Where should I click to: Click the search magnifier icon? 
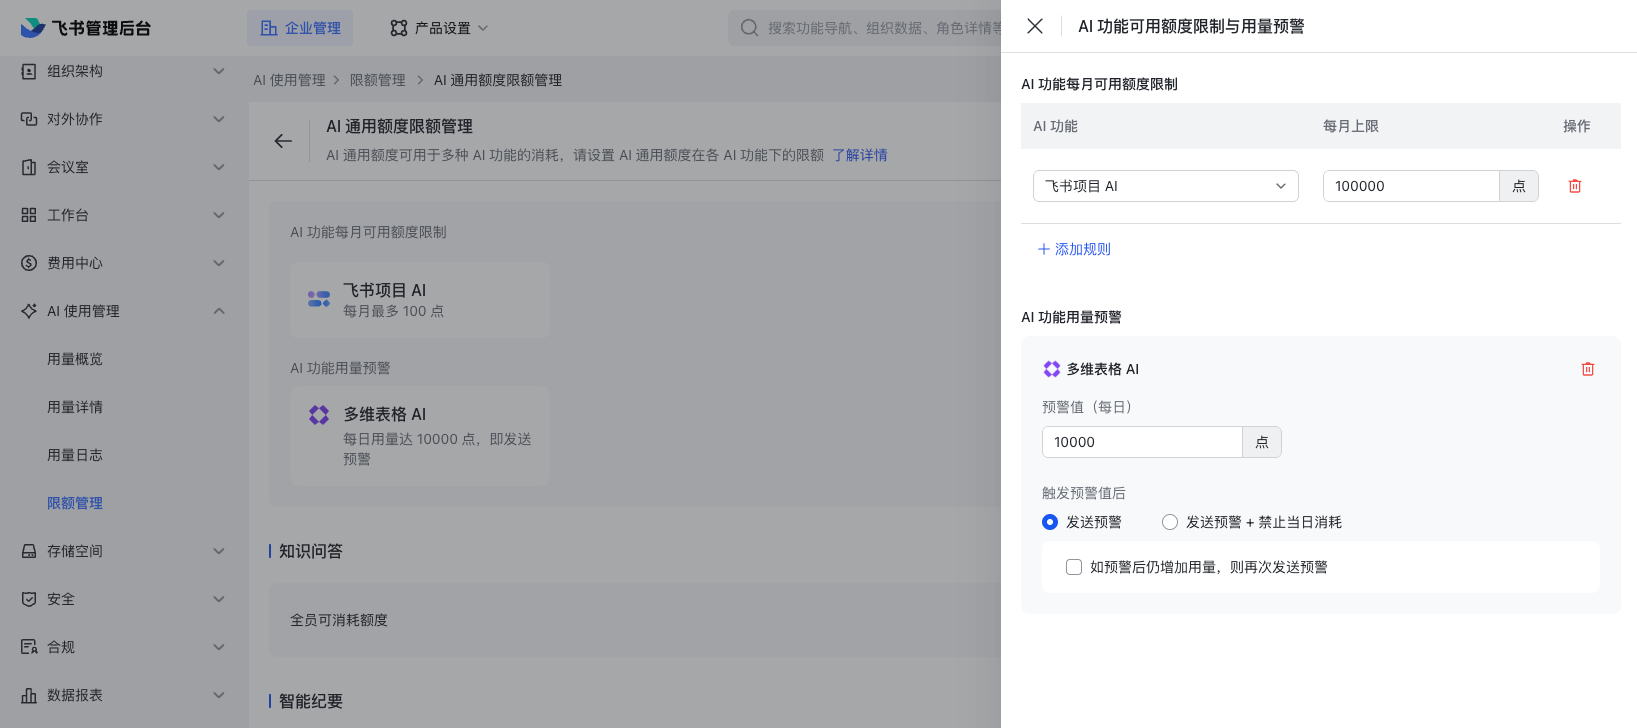tap(749, 28)
